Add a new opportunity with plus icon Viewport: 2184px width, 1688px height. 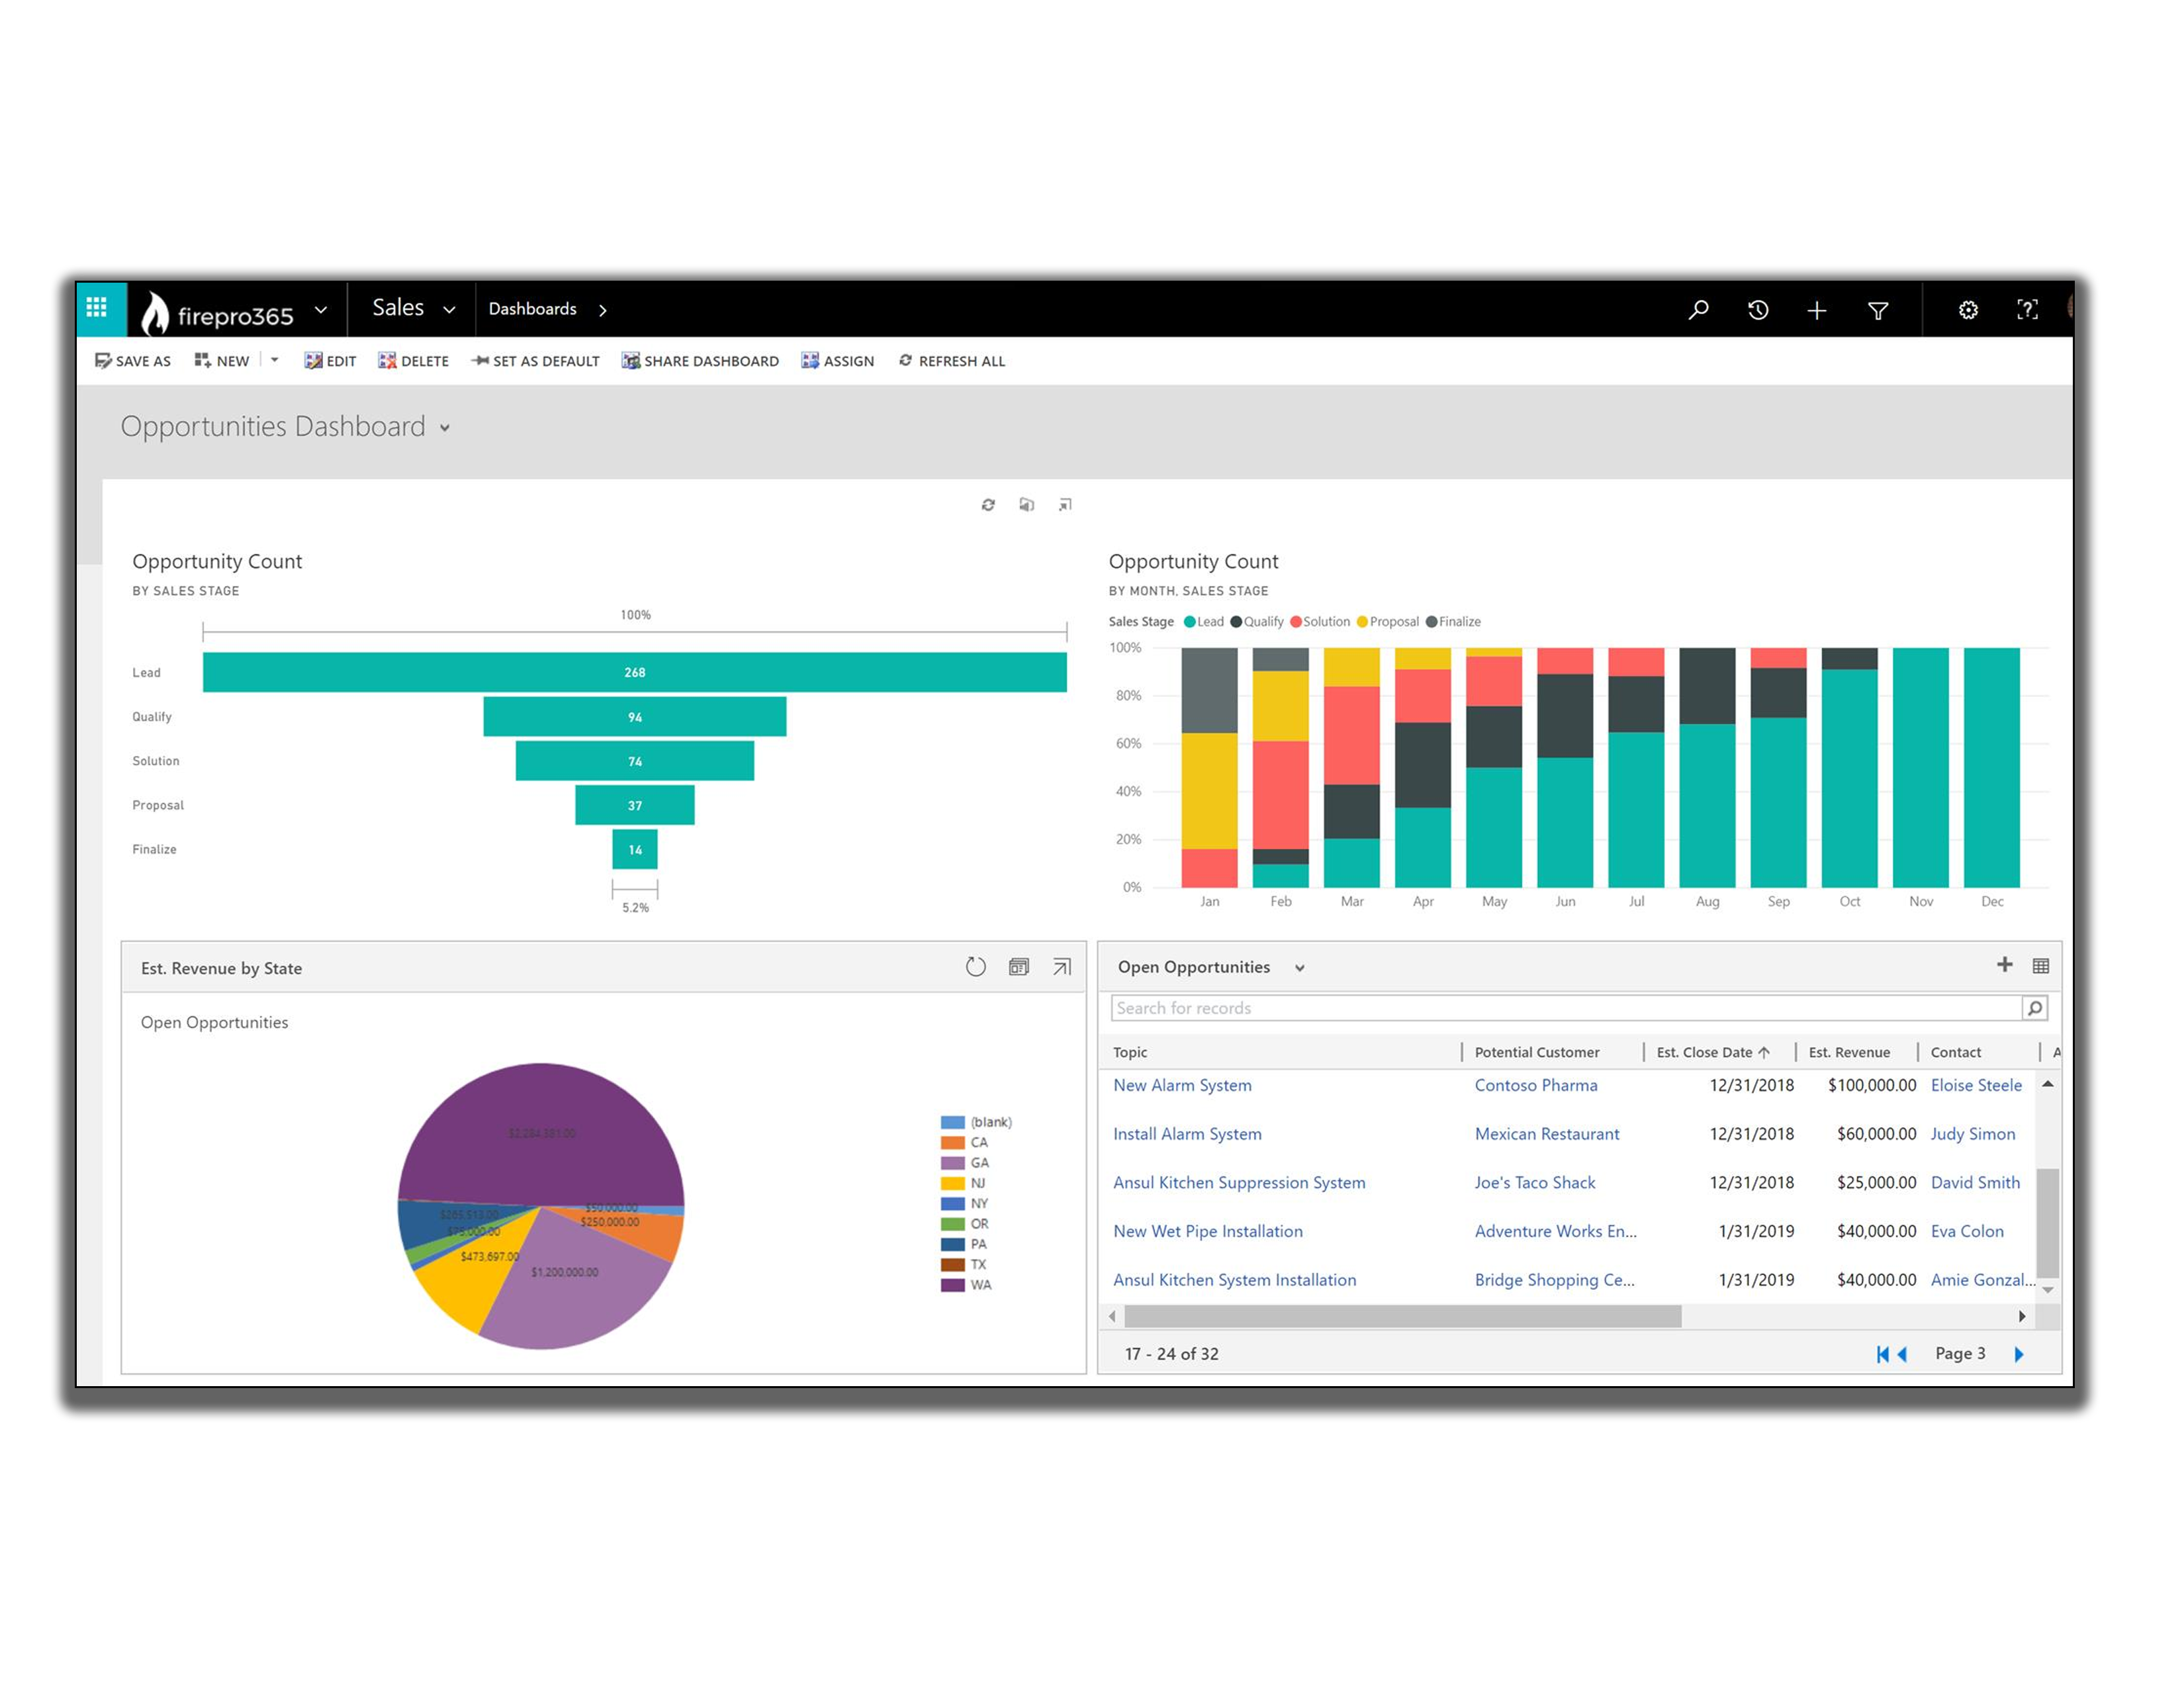tap(2004, 965)
